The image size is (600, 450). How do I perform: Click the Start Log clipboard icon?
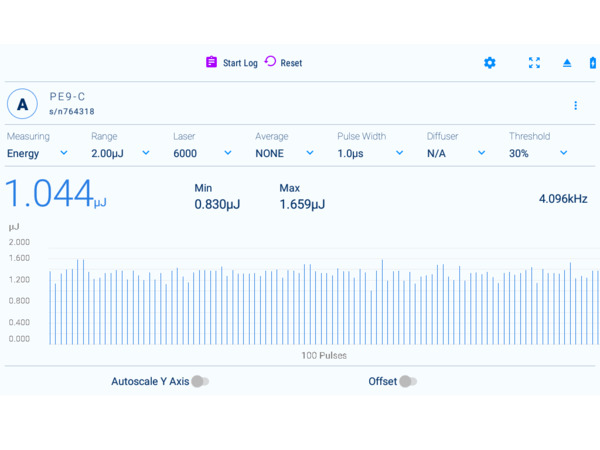pyautogui.click(x=211, y=62)
